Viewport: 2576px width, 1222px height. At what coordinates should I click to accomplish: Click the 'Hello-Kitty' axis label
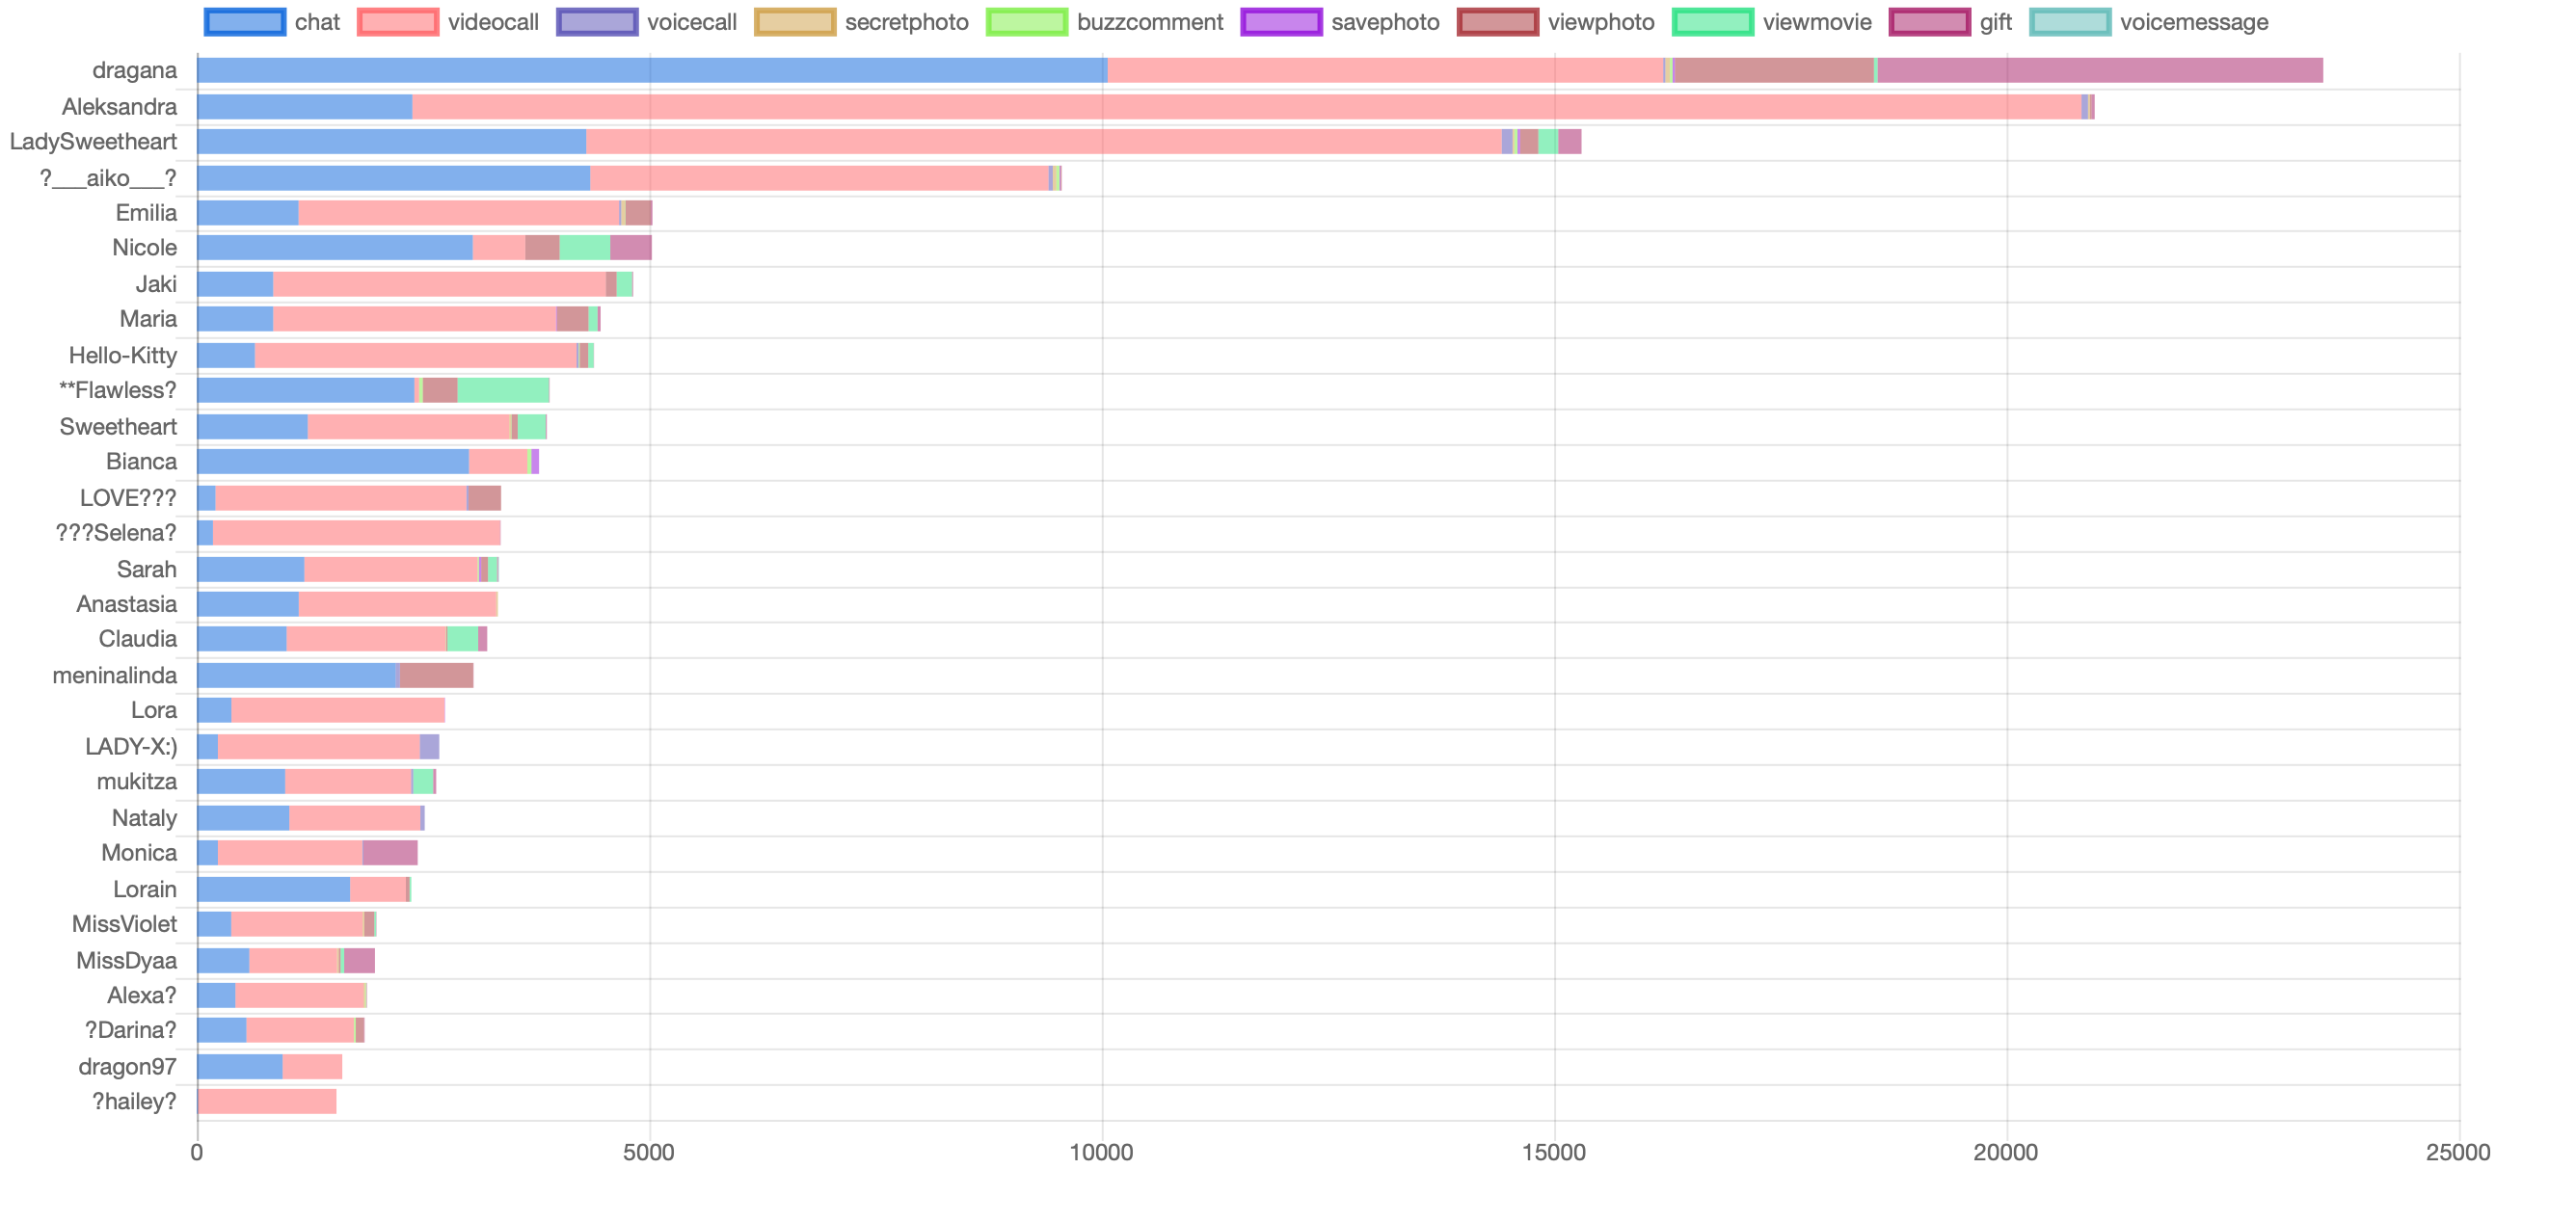click(x=123, y=355)
